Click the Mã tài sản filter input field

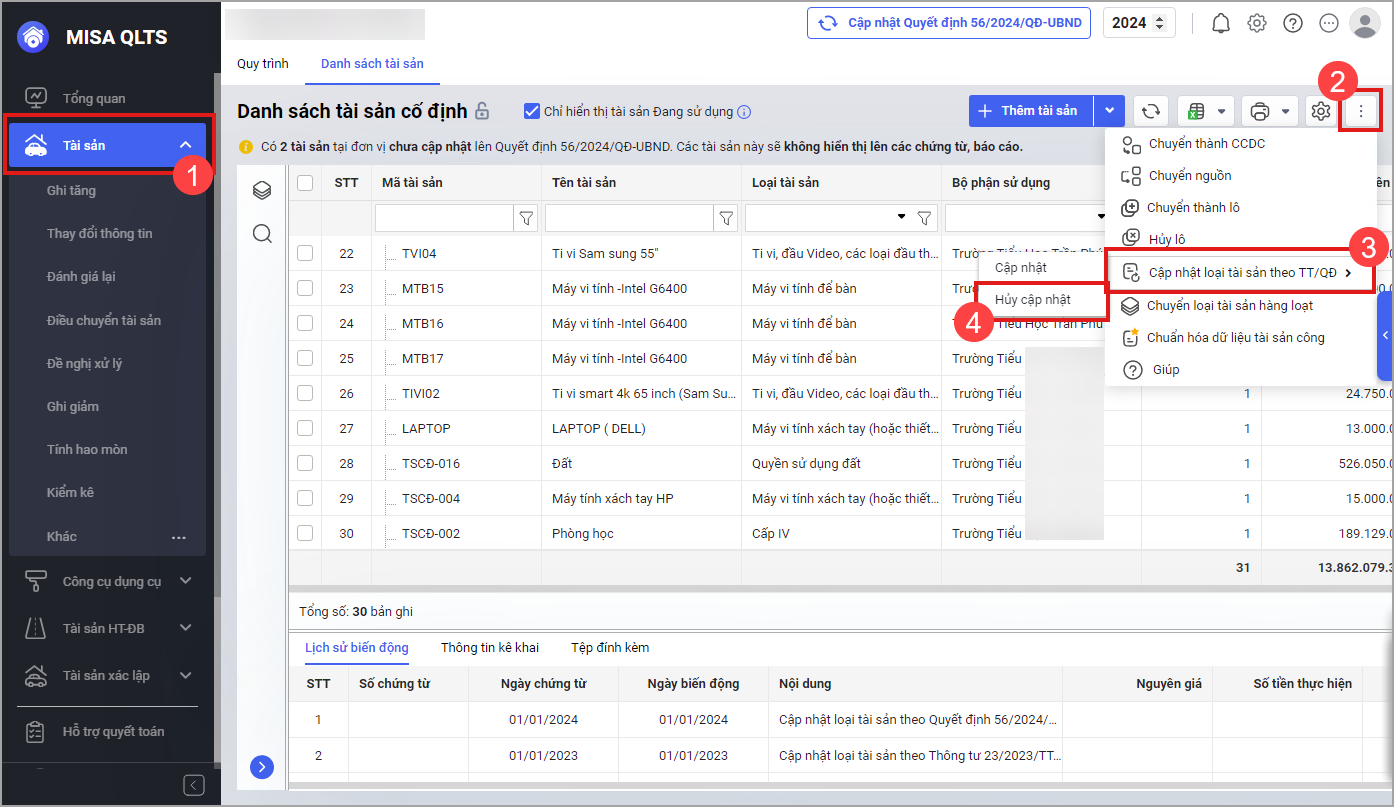click(x=443, y=217)
